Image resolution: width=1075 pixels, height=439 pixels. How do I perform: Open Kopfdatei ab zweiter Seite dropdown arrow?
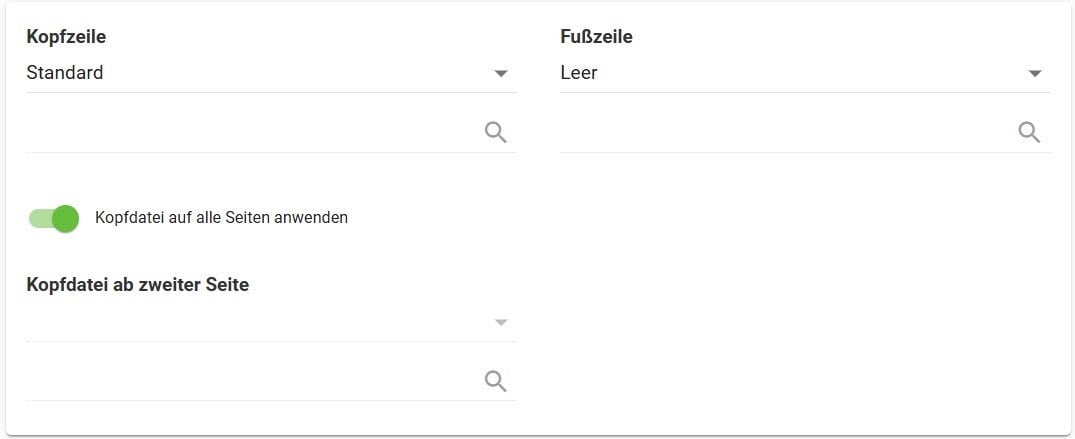(501, 322)
